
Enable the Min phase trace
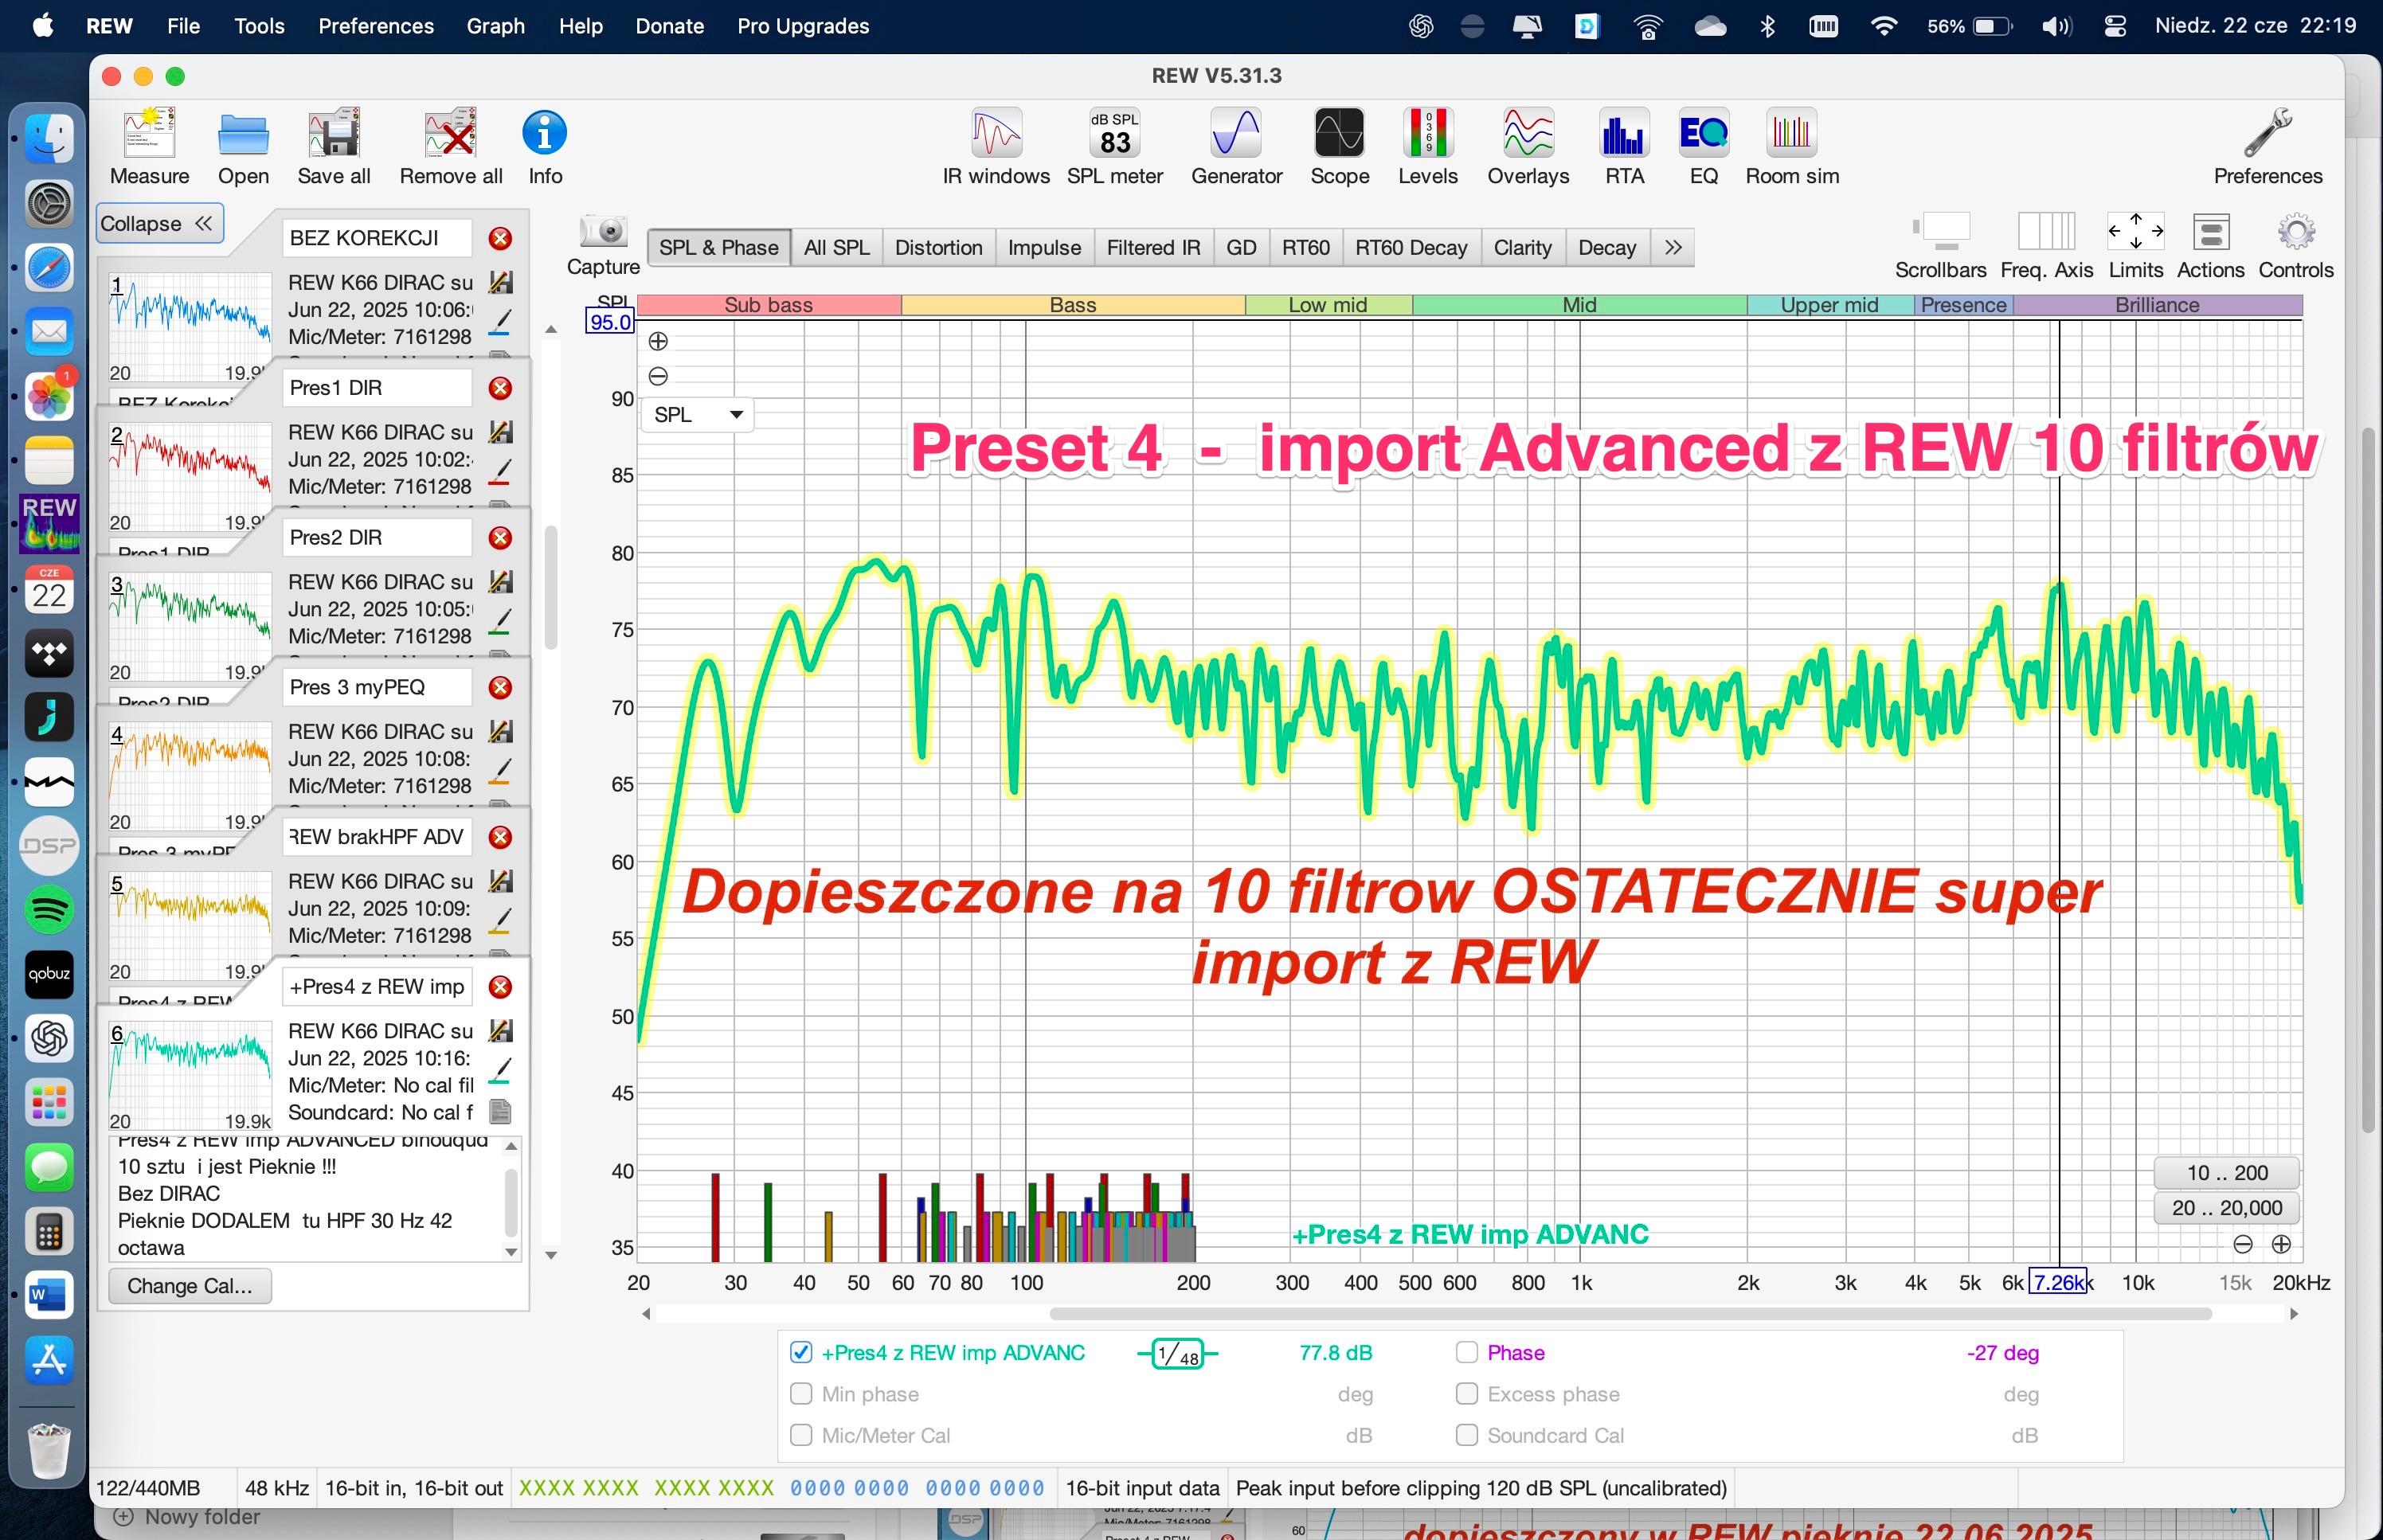(x=801, y=1393)
